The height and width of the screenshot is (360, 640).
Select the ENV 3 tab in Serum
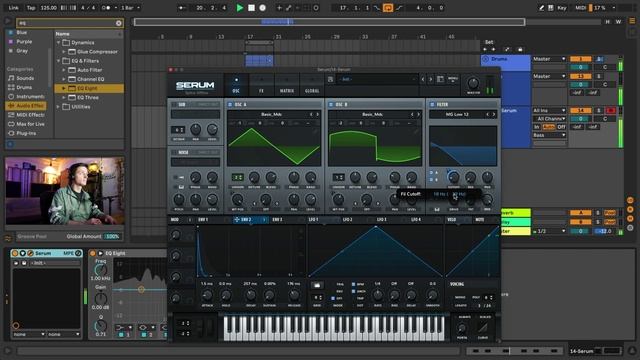pyautogui.click(x=277, y=220)
